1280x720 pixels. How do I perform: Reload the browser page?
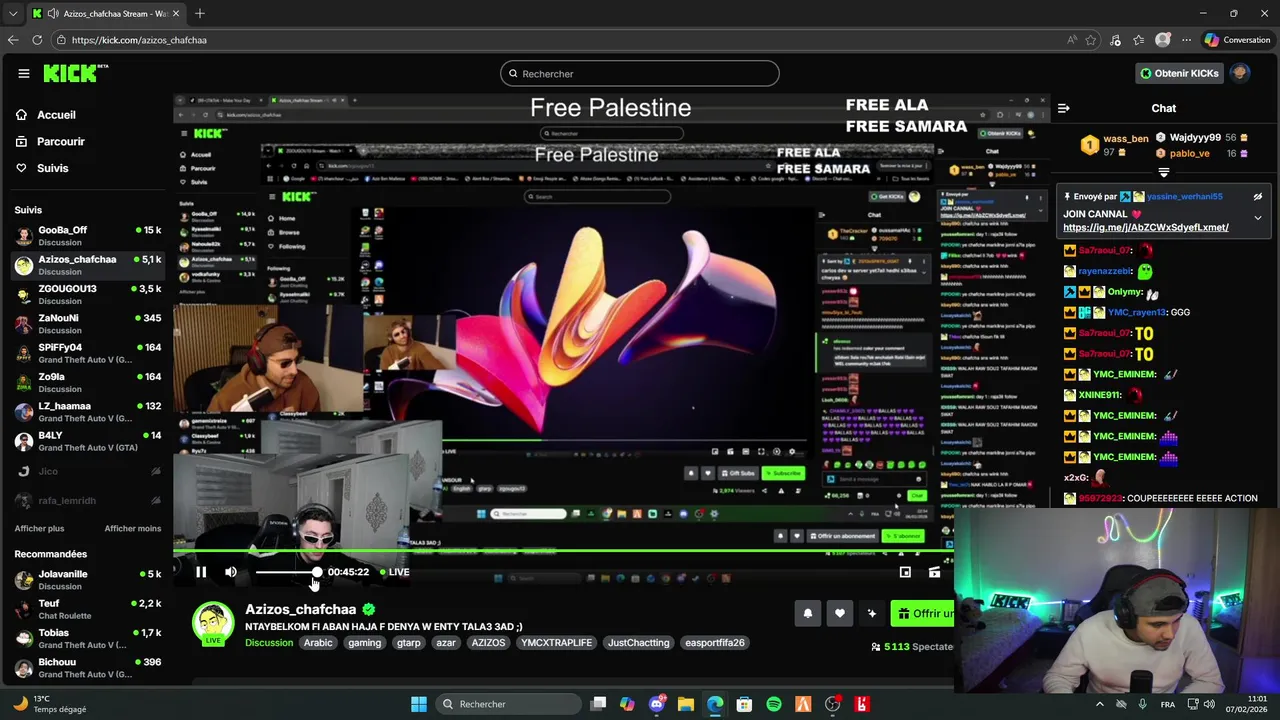coord(37,40)
